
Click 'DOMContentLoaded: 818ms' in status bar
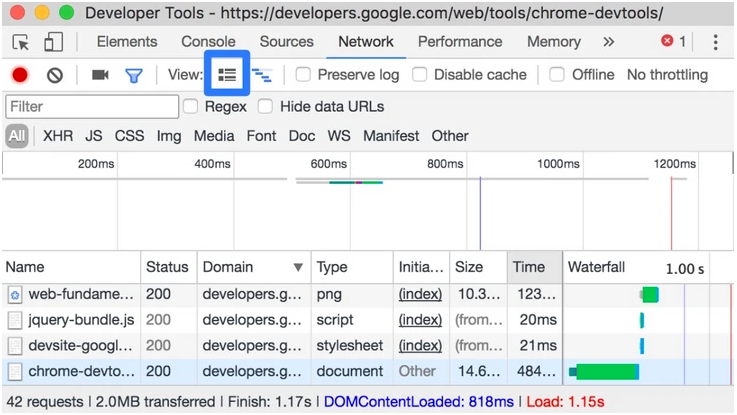419,402
